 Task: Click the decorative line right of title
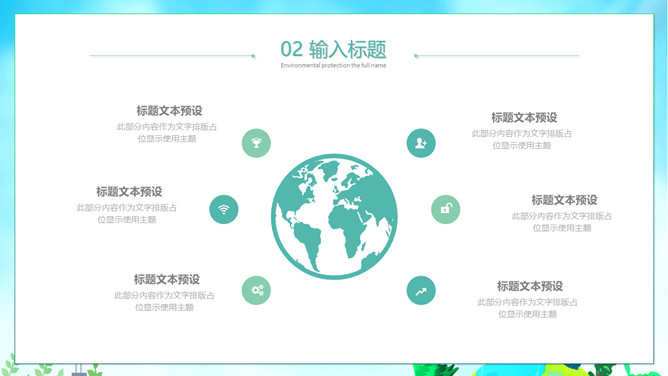tap(497, 55)
